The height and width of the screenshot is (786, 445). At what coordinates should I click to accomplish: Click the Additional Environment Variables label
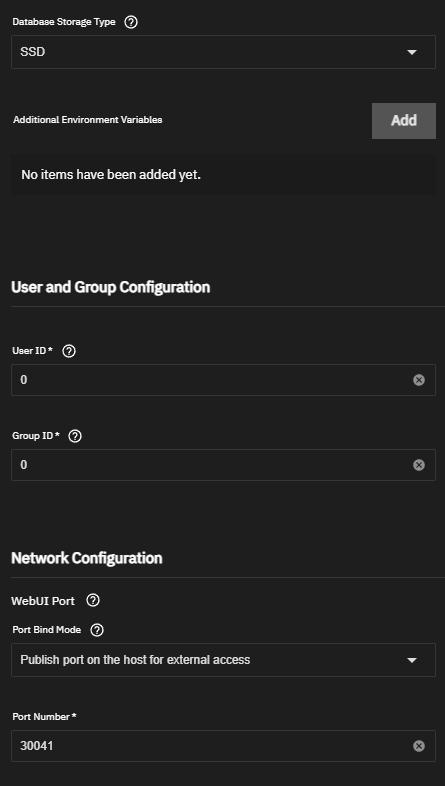(x=88, y=120)
